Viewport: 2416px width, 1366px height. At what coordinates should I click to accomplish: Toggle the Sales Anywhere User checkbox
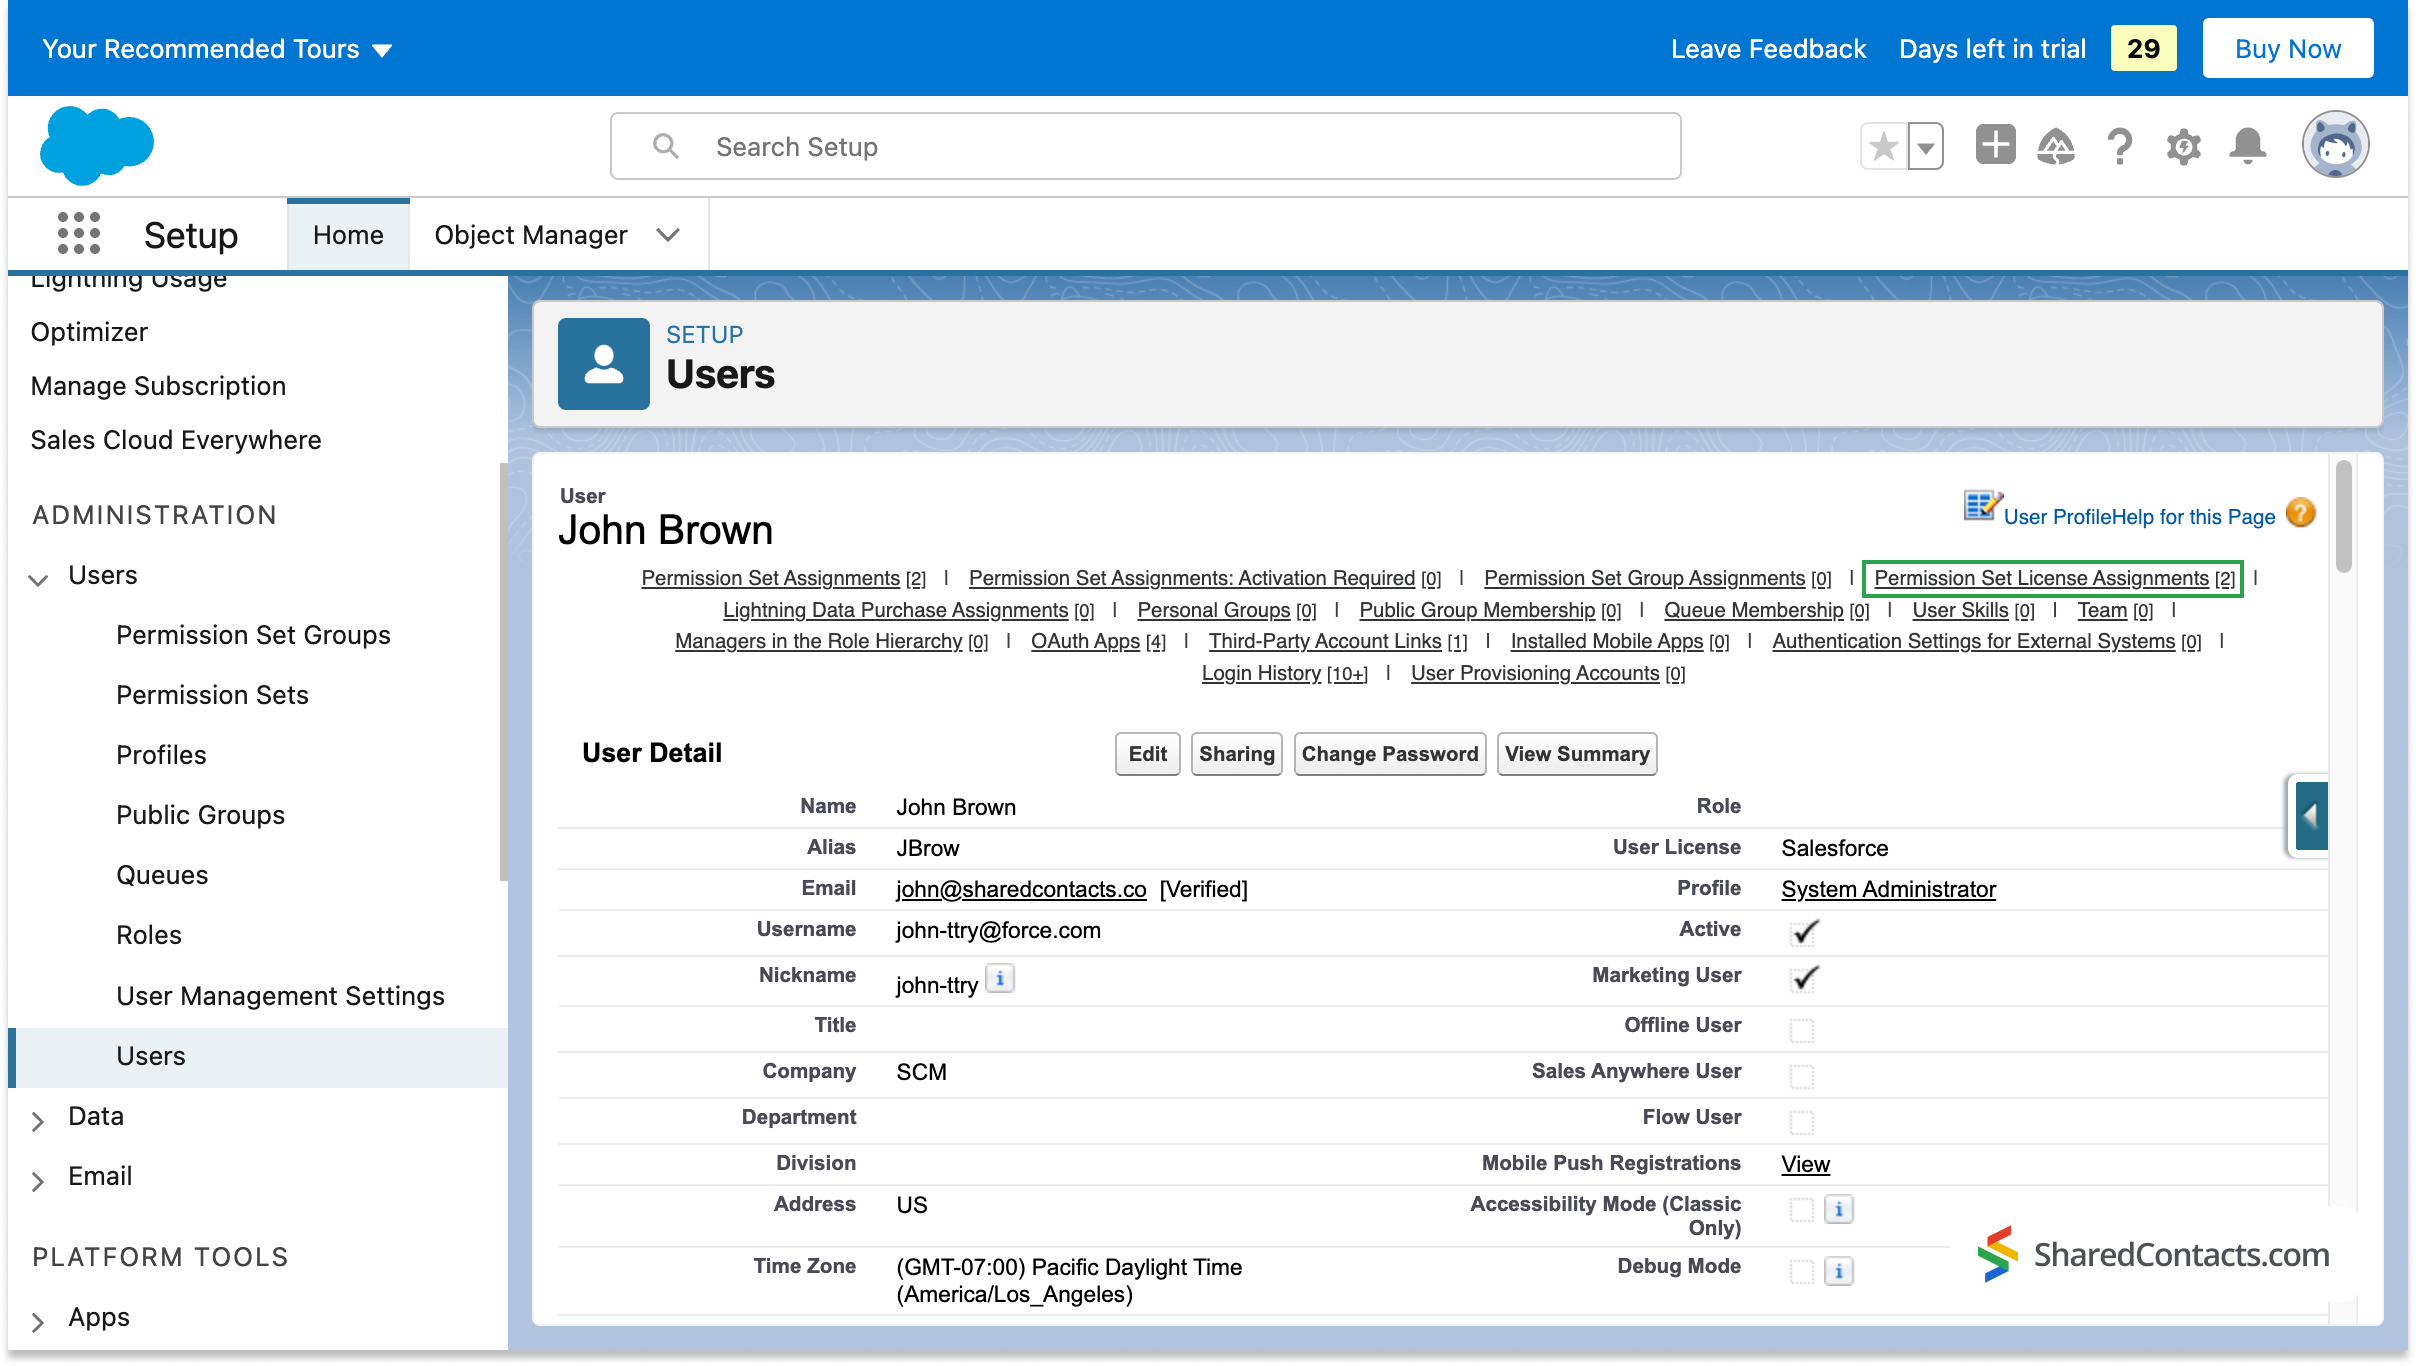[1801, 1075]
